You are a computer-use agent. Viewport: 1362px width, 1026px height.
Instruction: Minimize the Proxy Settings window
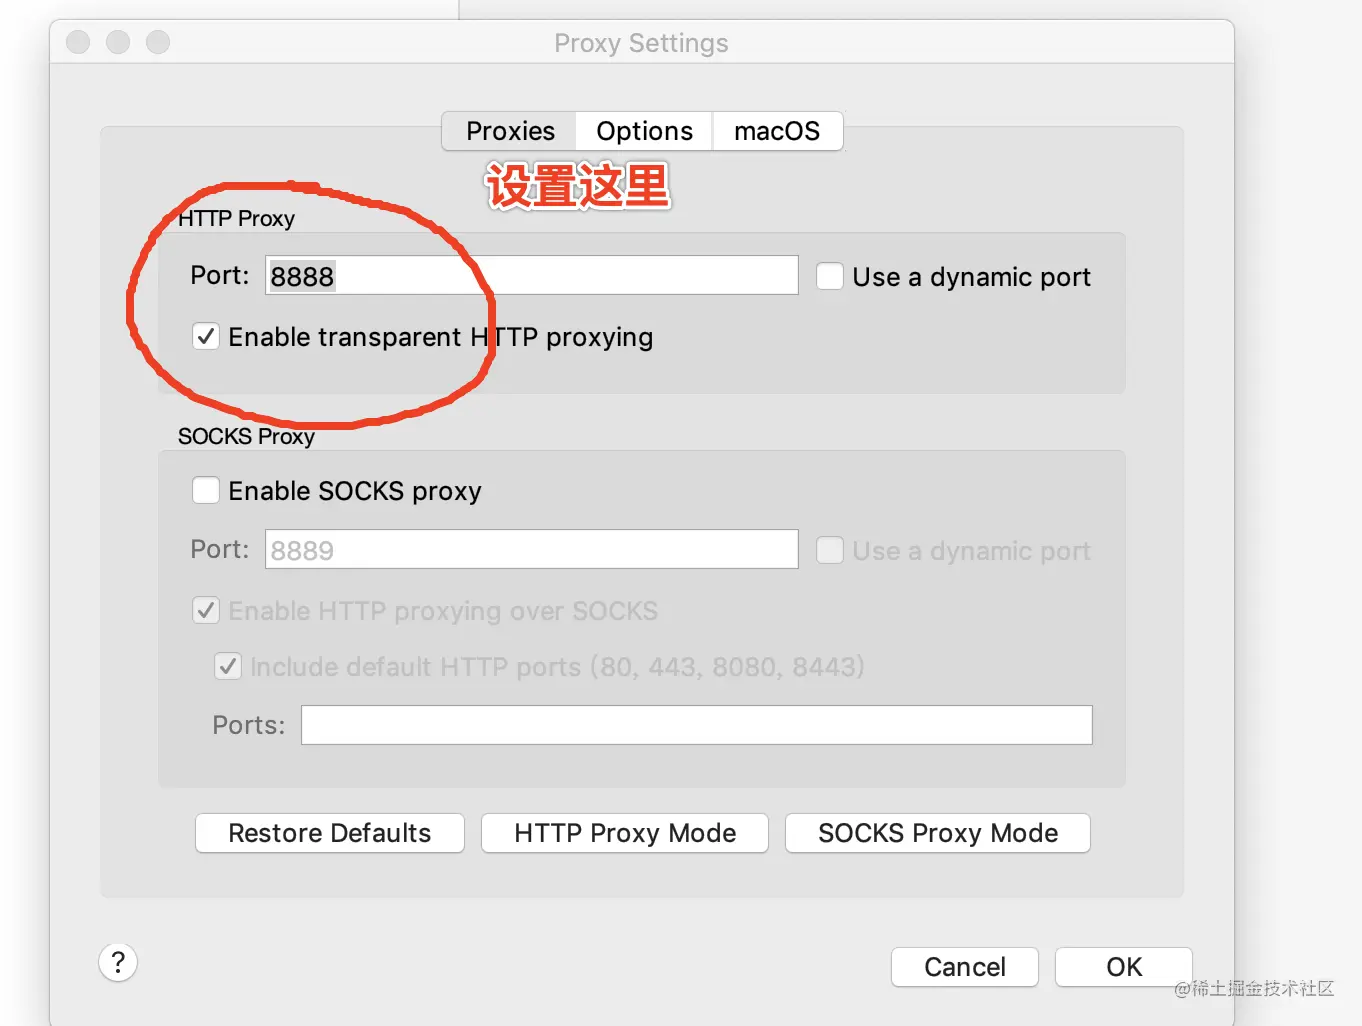click(x=118, y=42)
